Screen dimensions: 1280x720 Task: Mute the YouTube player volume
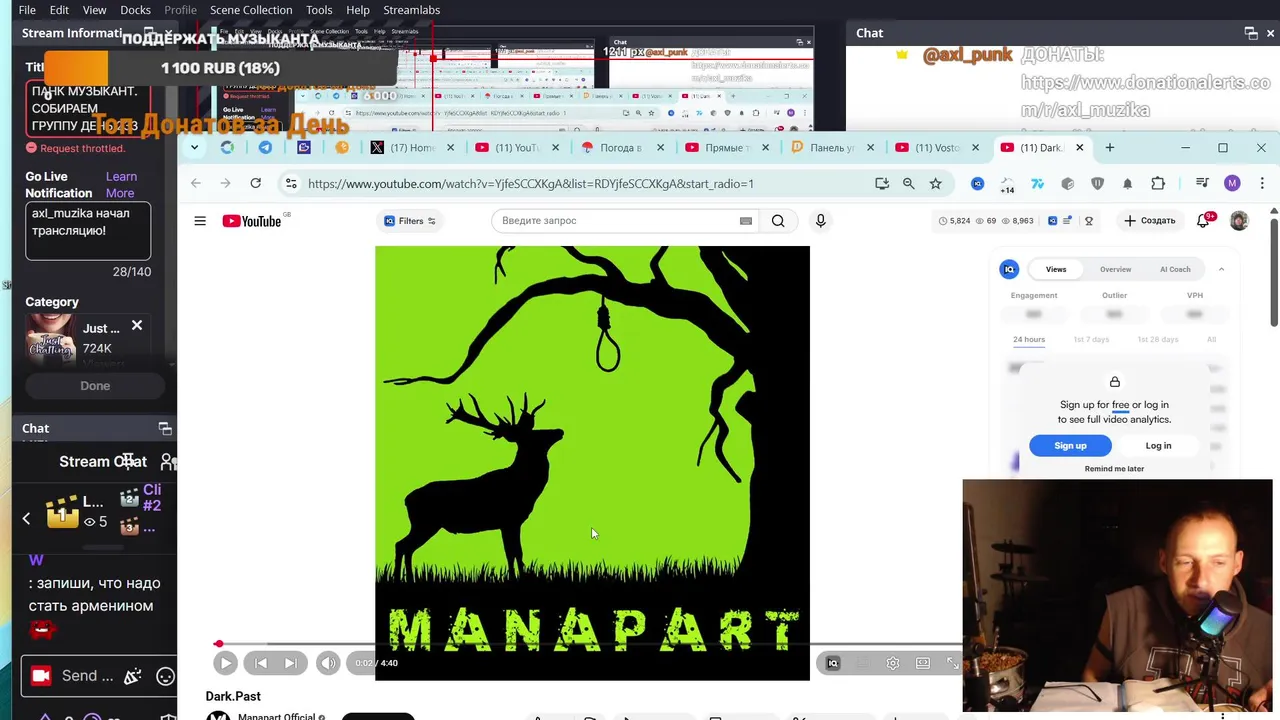coord(328,663)
